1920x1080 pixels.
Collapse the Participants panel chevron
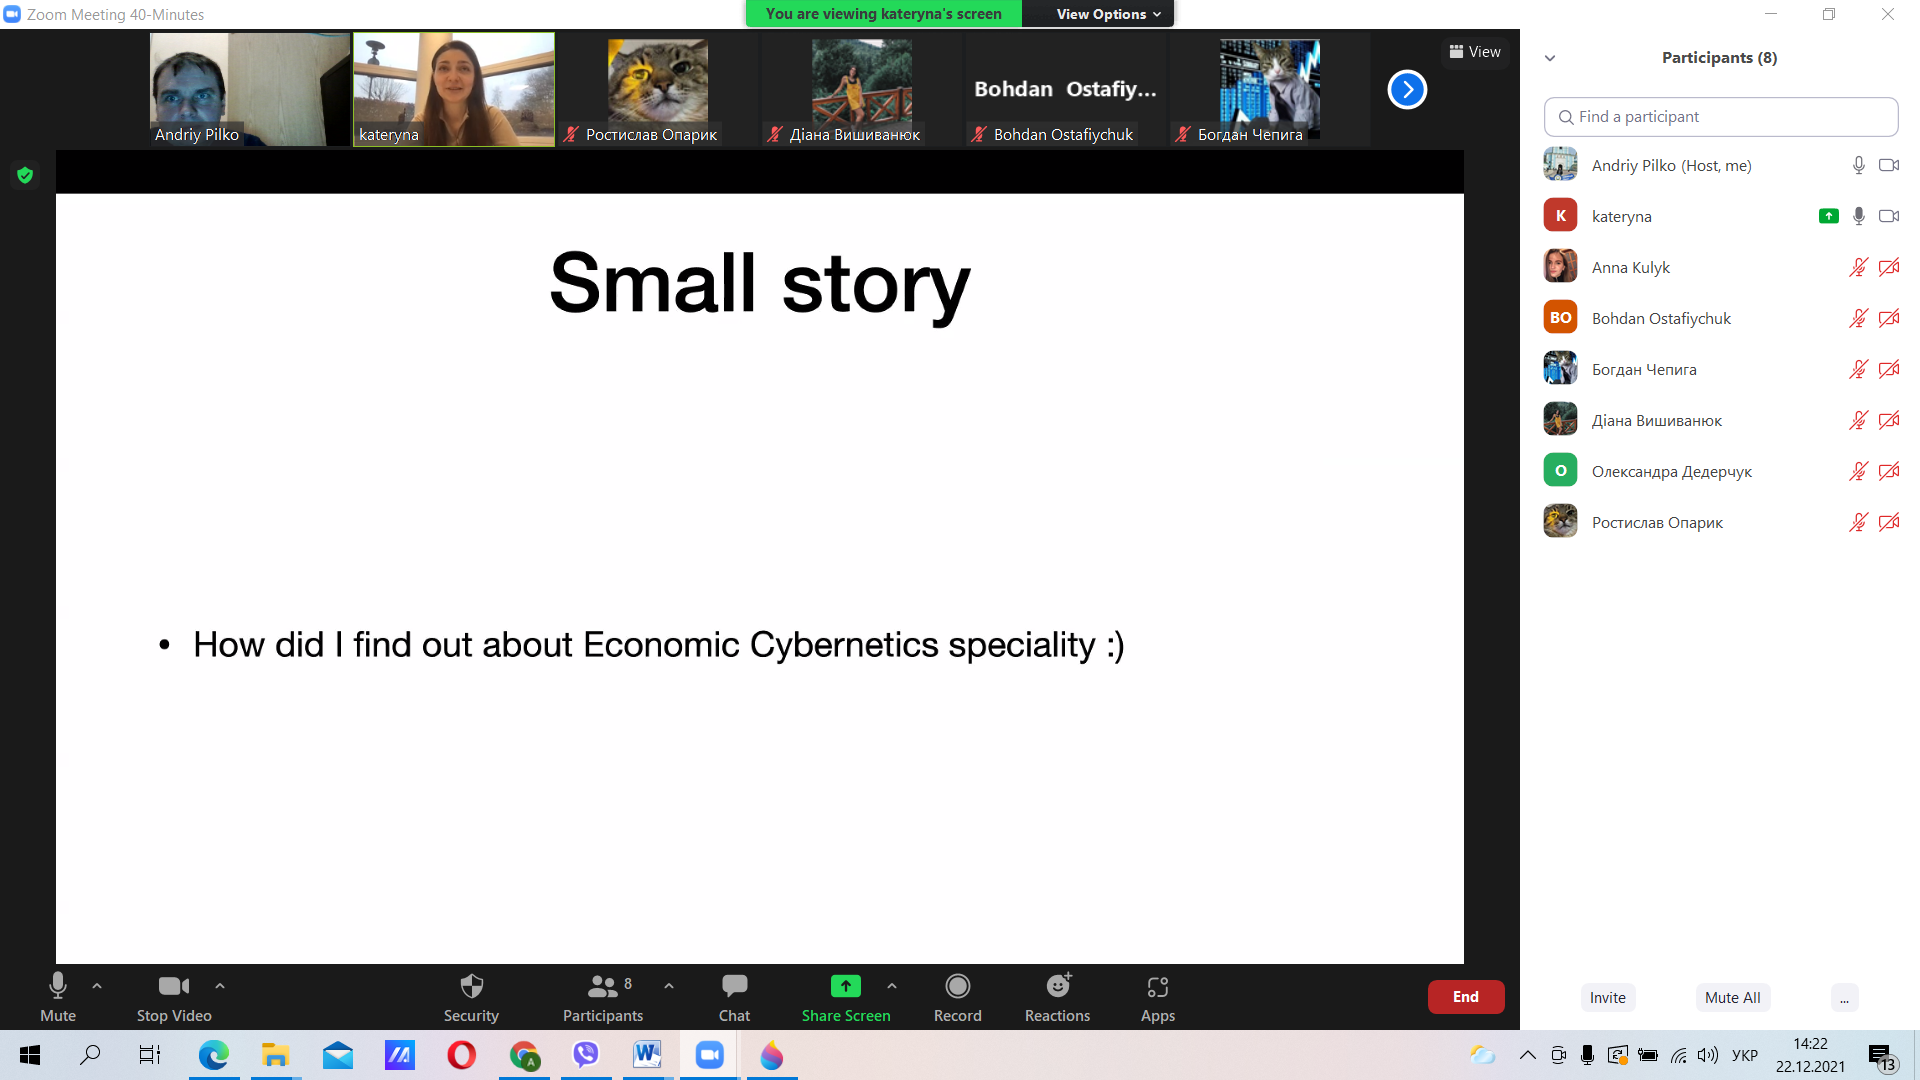pyautogui.click(x=1550, y=58)
